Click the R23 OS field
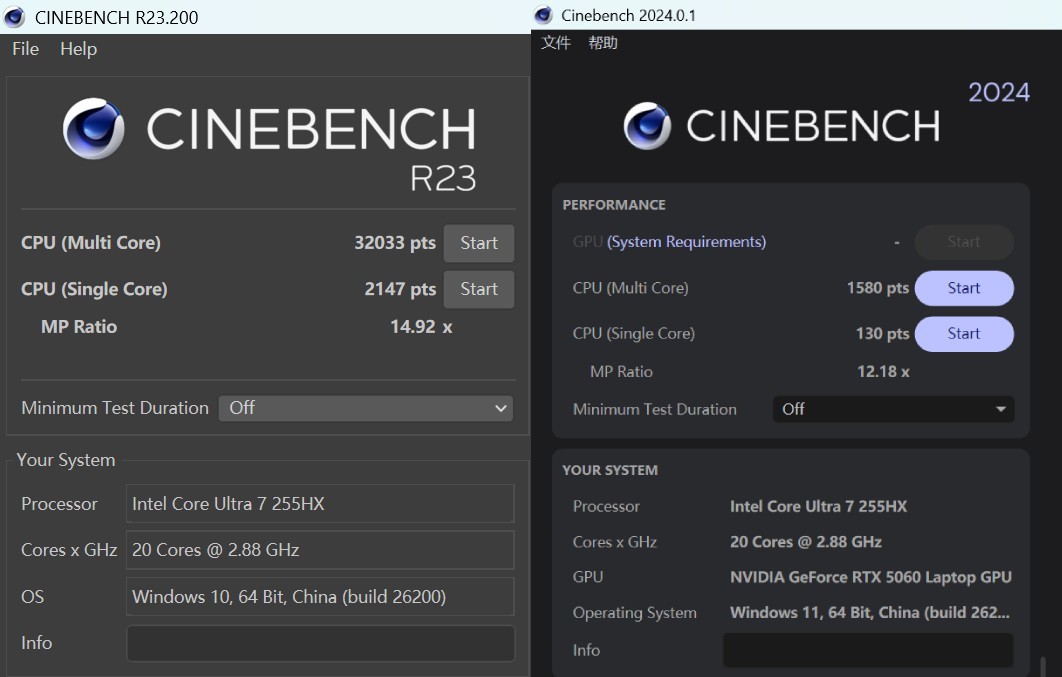 click(320, 596)
